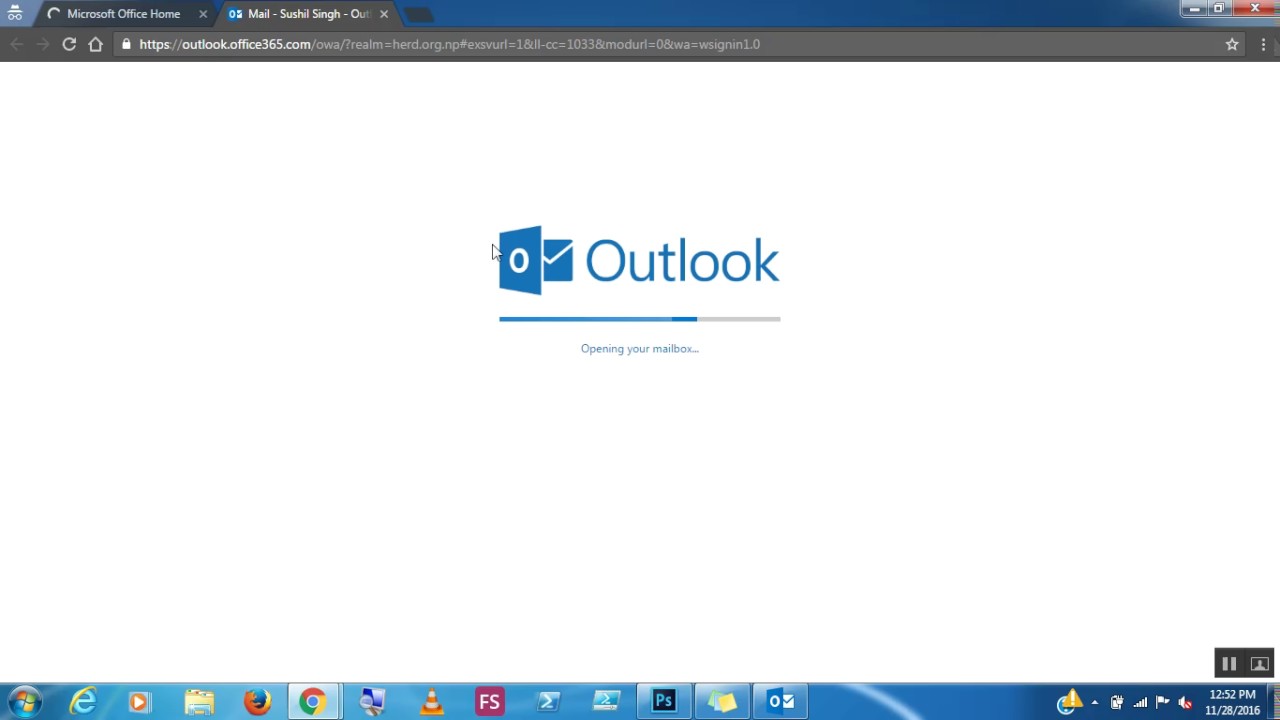The height and width of the screenshot is (720, 1280).
Task: Open the clock showing 12:52 PM
Action: pyautogui.click(x=1232, y=702)
